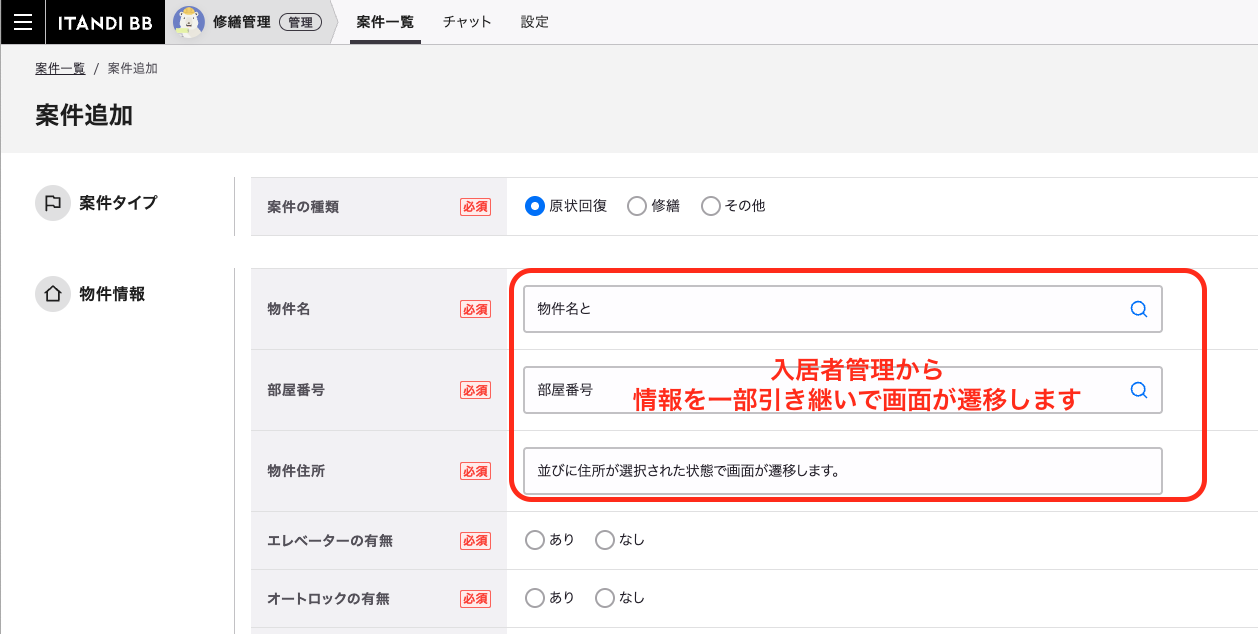
Task: Click the エレベーターの有無 field label
Action: point(330,540)
